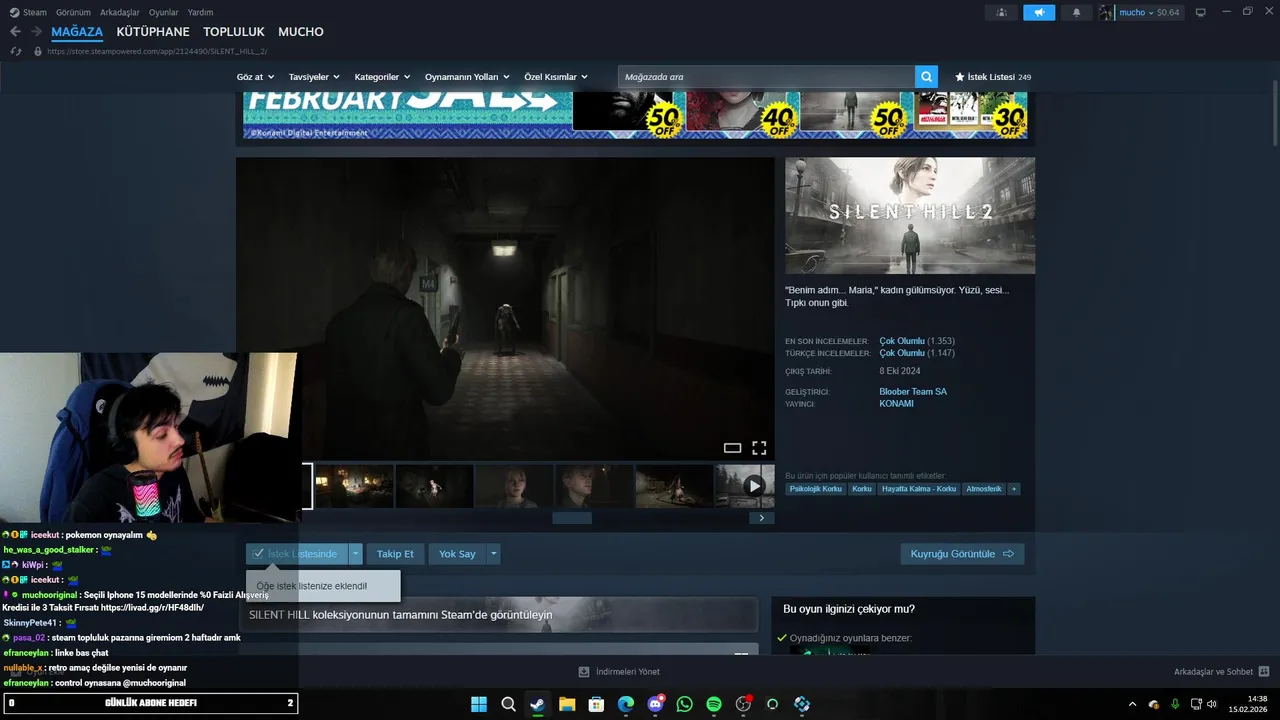Expand the Özel Kısımlar dropdown
The image size is (1280, 720).
pyautogui.click(x=556, y=77)
